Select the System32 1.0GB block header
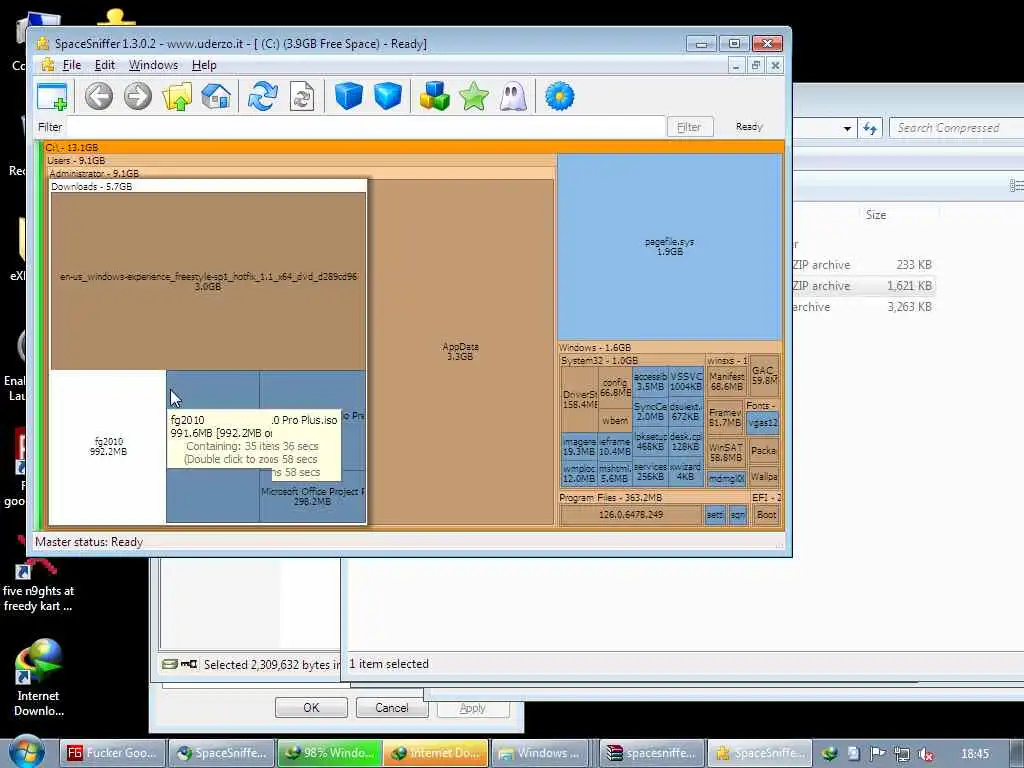Screen dimensions: 1024x768 pyautogui.click(x=632, y=360)
